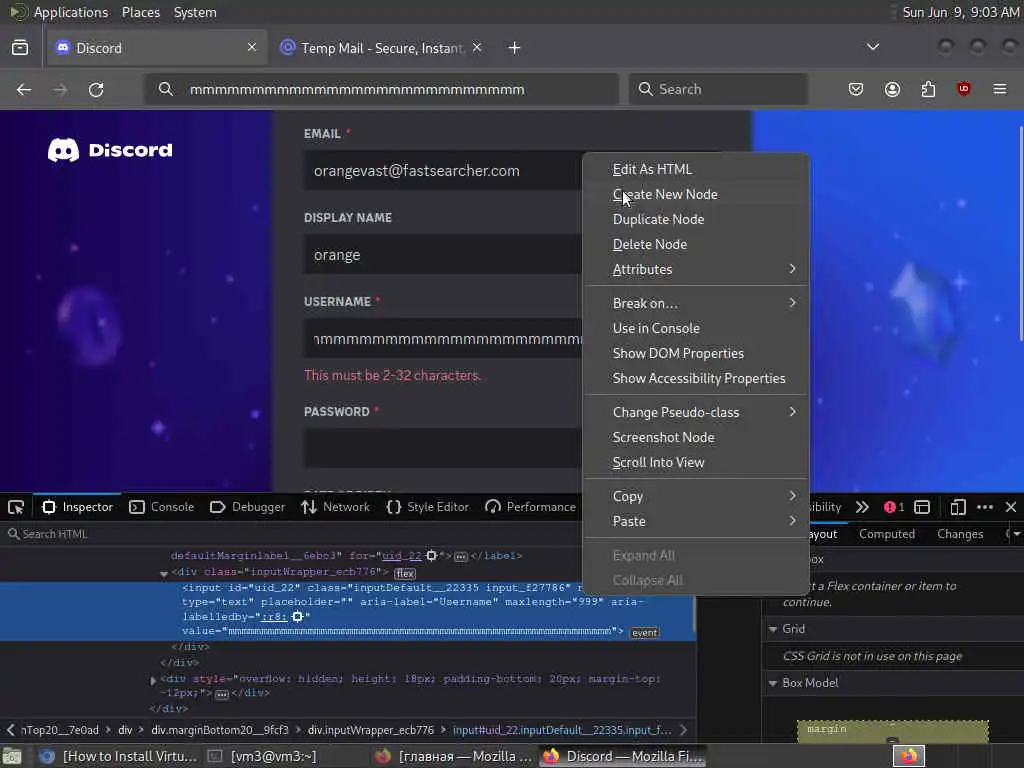The height and width of the screenshot is (768, 1024).
Task: Switch to the Performance tab
Action: tap(530, 507)
